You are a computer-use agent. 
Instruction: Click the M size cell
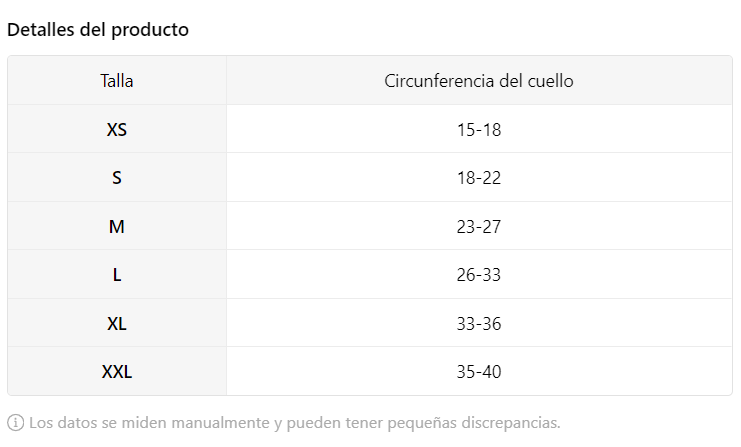pos(117,226)
